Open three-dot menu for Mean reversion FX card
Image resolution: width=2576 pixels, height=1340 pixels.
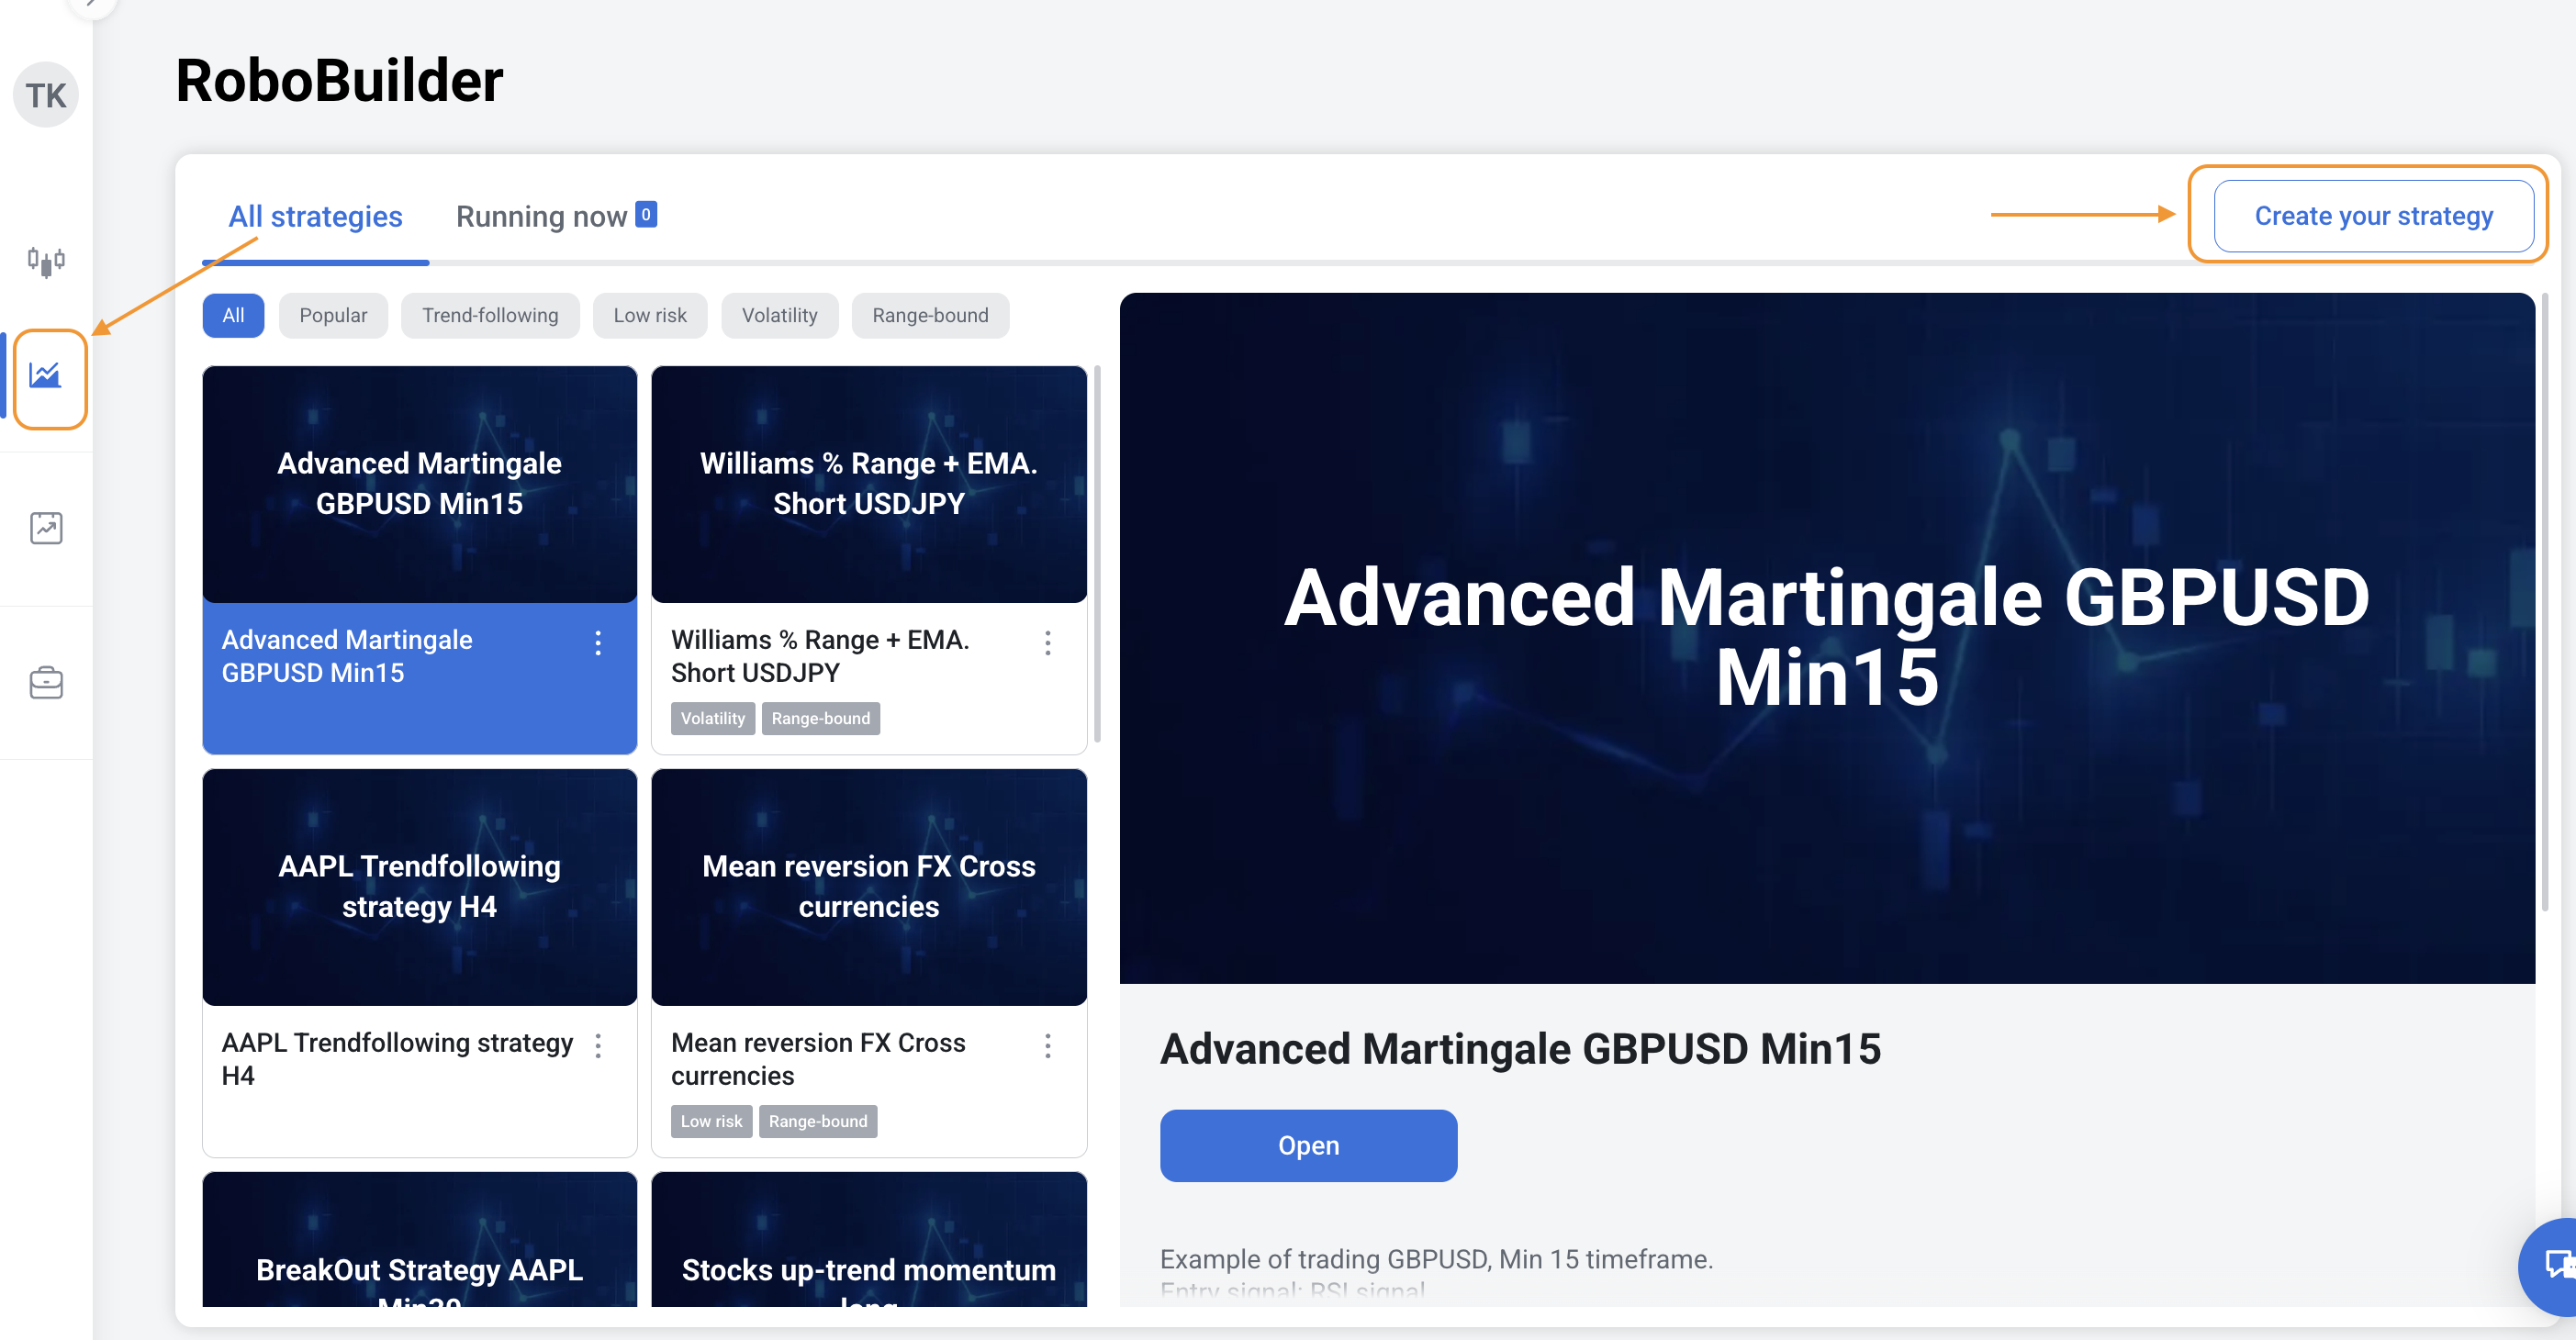pyautogui.click(x=1047, y=1046)
